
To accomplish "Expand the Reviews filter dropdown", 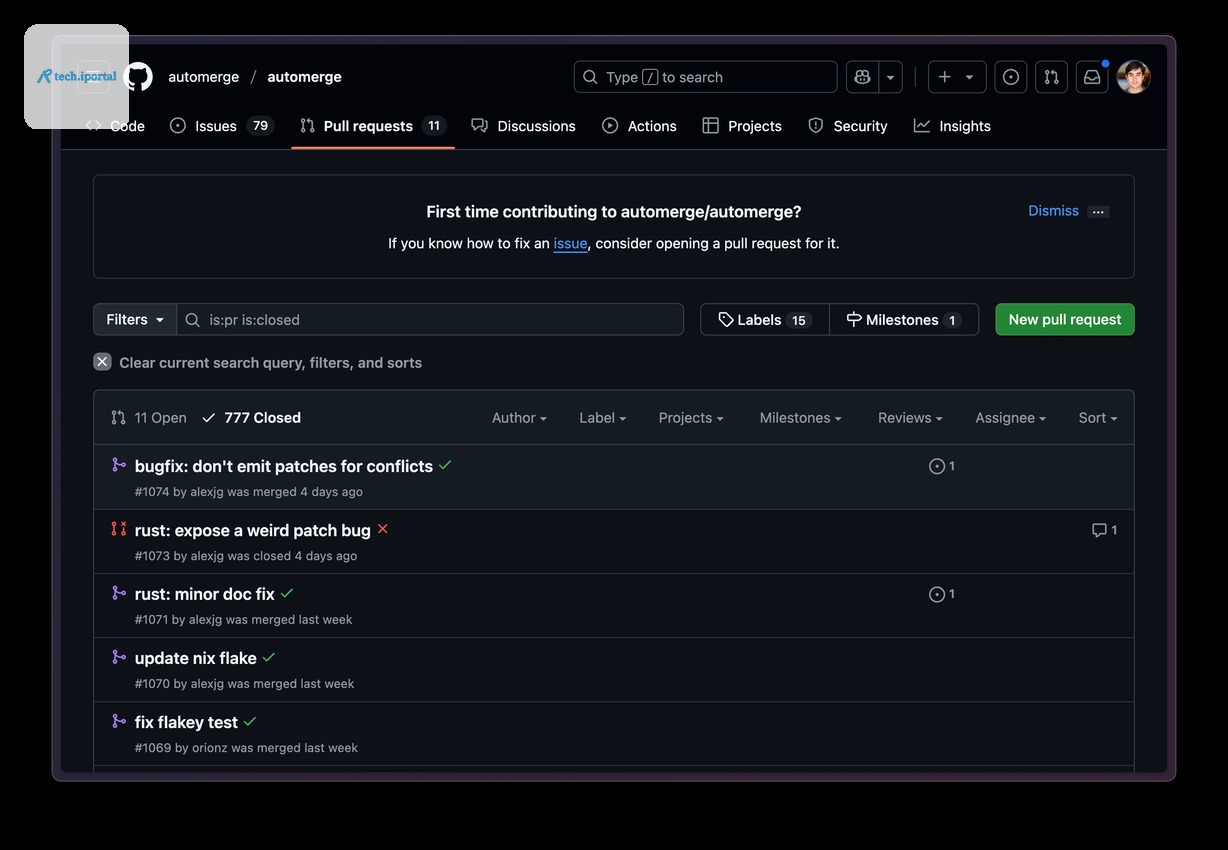I will point(910,418).
